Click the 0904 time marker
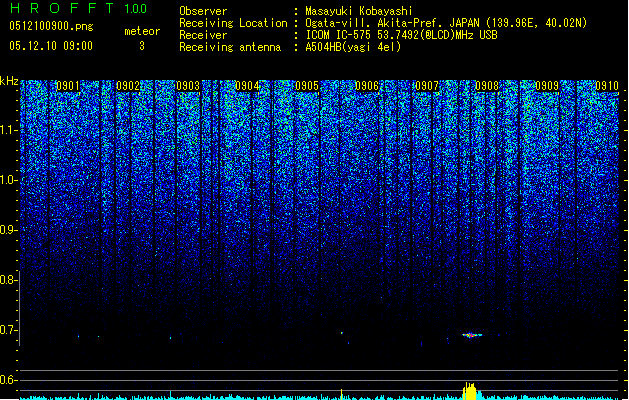Viewport: 629px width, 400px height. click(247, 86)
